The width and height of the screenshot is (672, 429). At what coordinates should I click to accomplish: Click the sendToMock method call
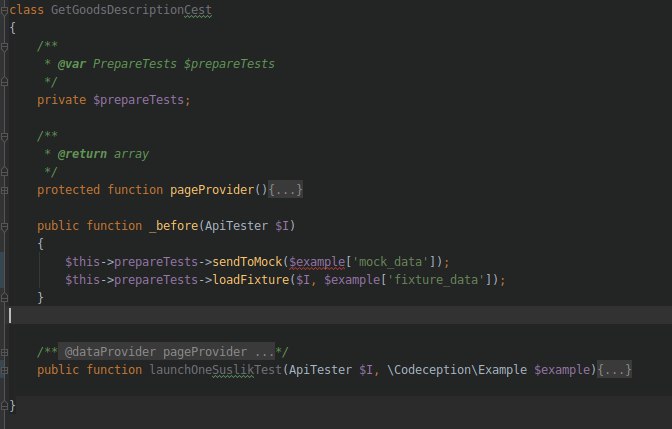[247, 262]
